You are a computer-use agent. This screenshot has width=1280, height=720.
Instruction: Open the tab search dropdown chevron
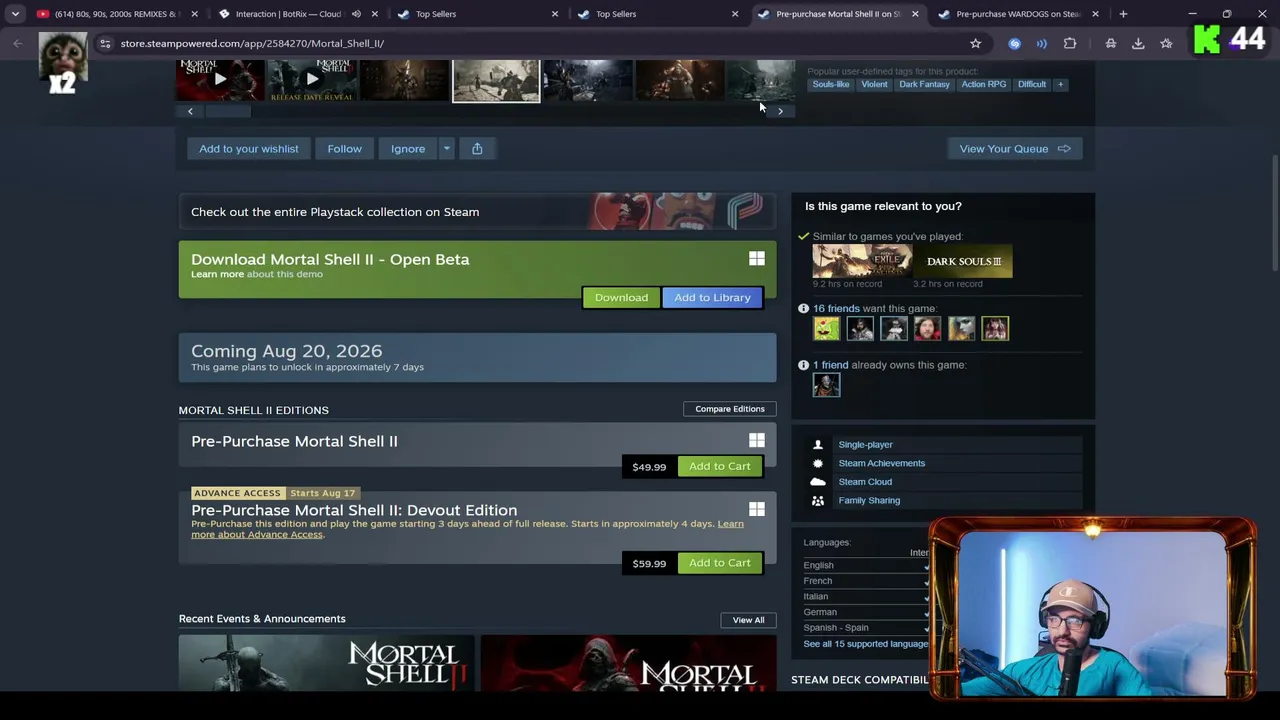(15, 14)
